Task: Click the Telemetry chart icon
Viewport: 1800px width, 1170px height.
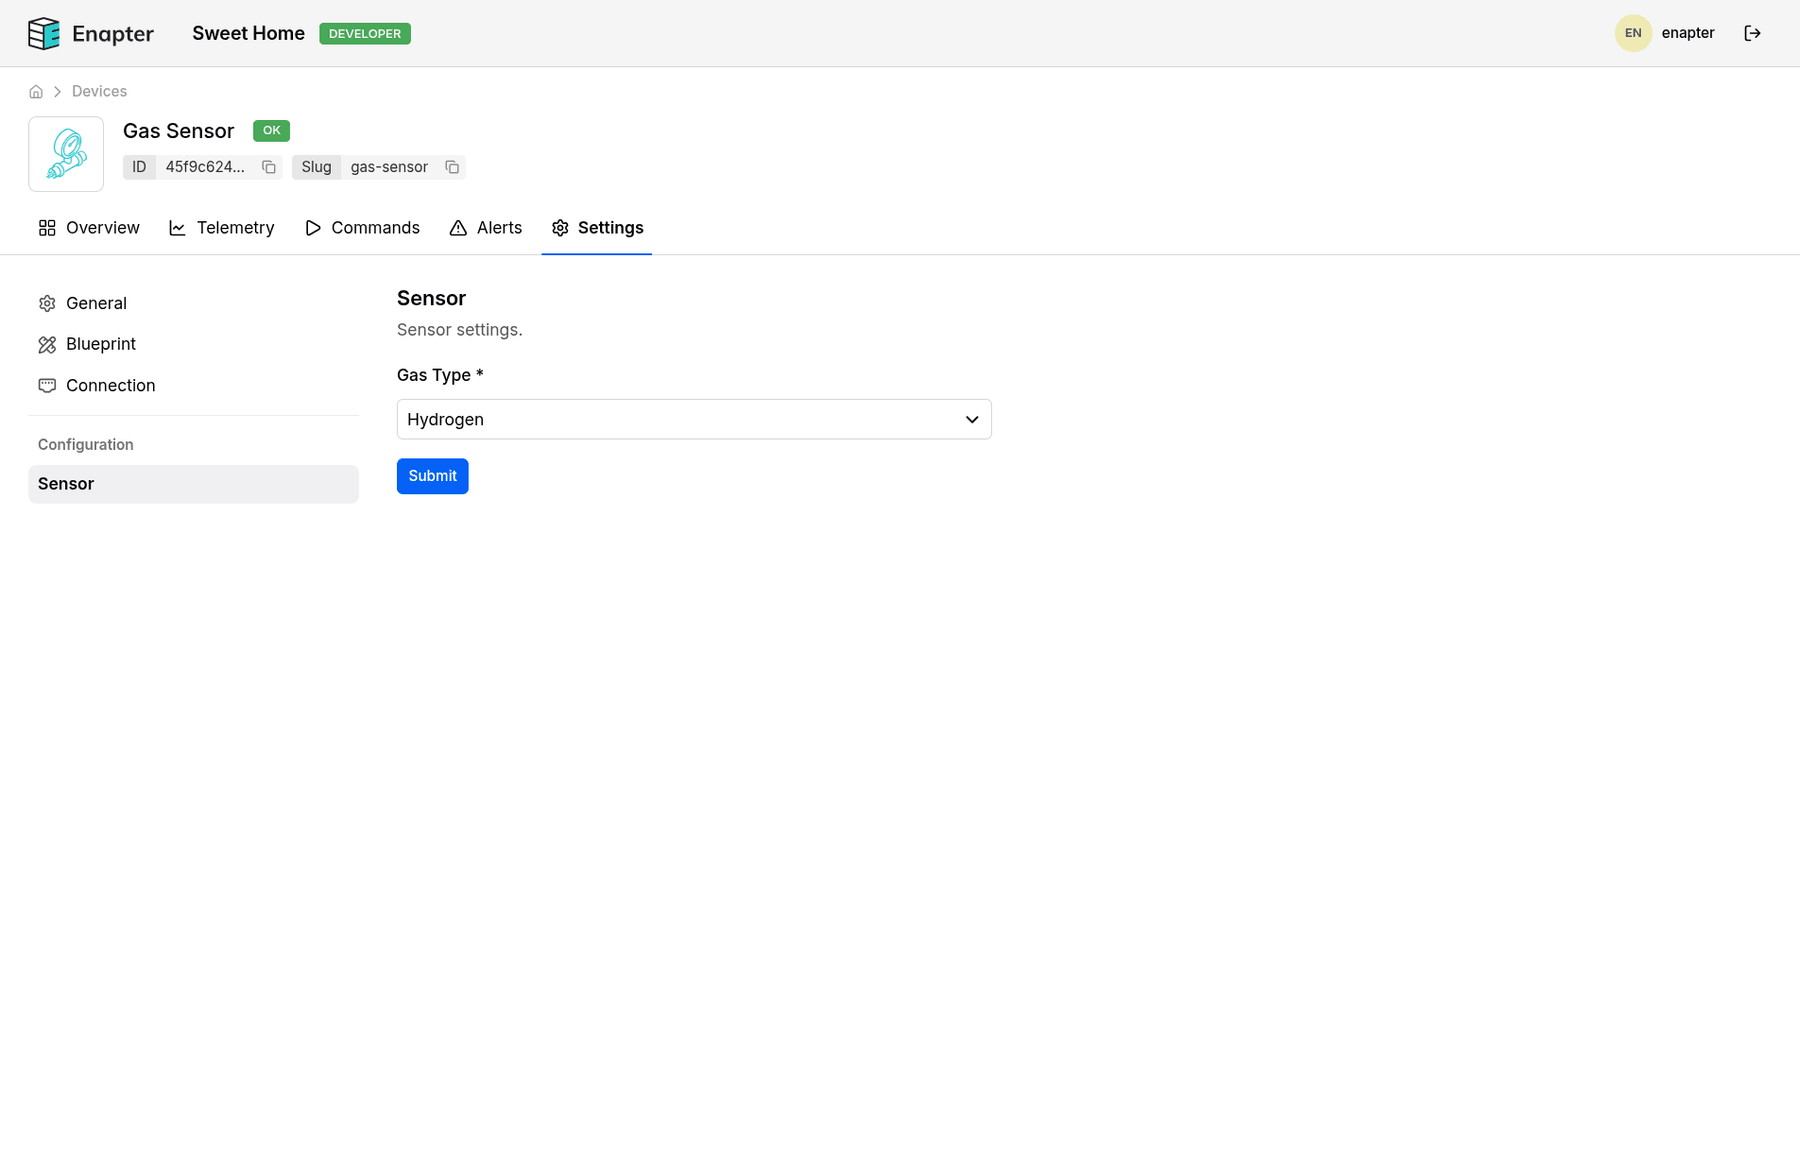Action: point(178,227)
